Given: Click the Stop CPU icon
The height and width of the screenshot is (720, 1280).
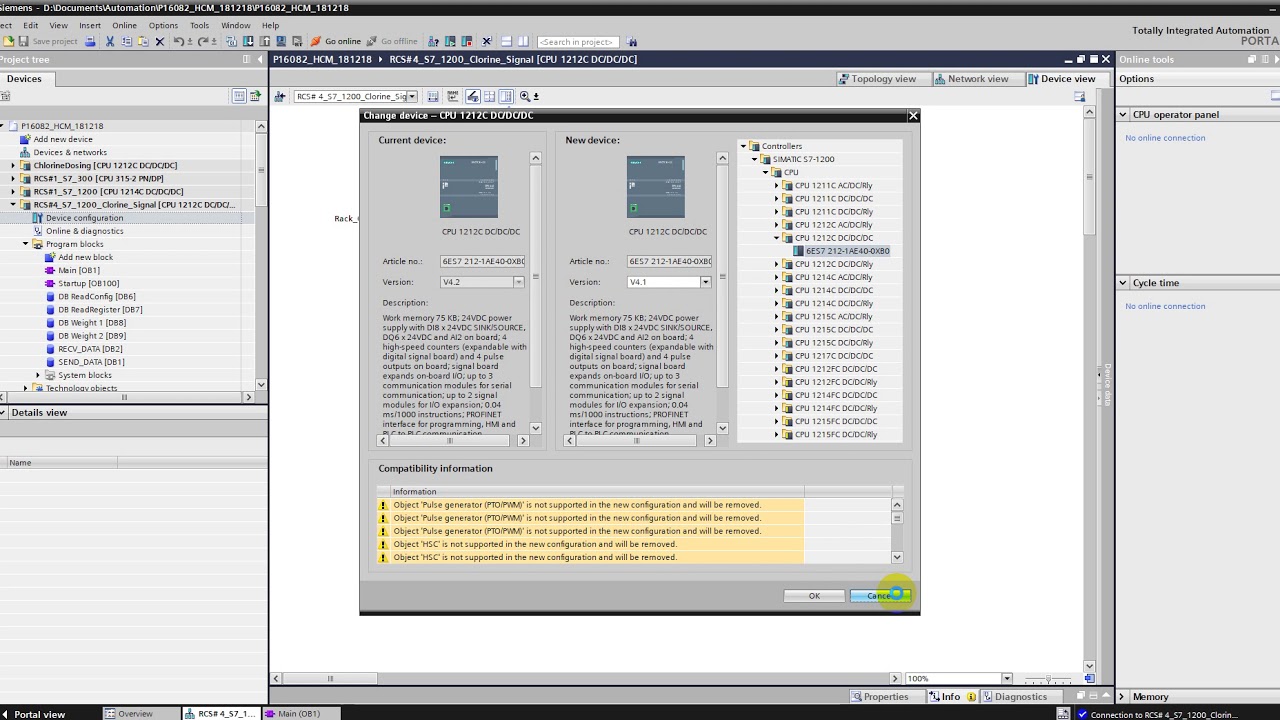Looking at the screenshot, I should [x=466, y=41].
